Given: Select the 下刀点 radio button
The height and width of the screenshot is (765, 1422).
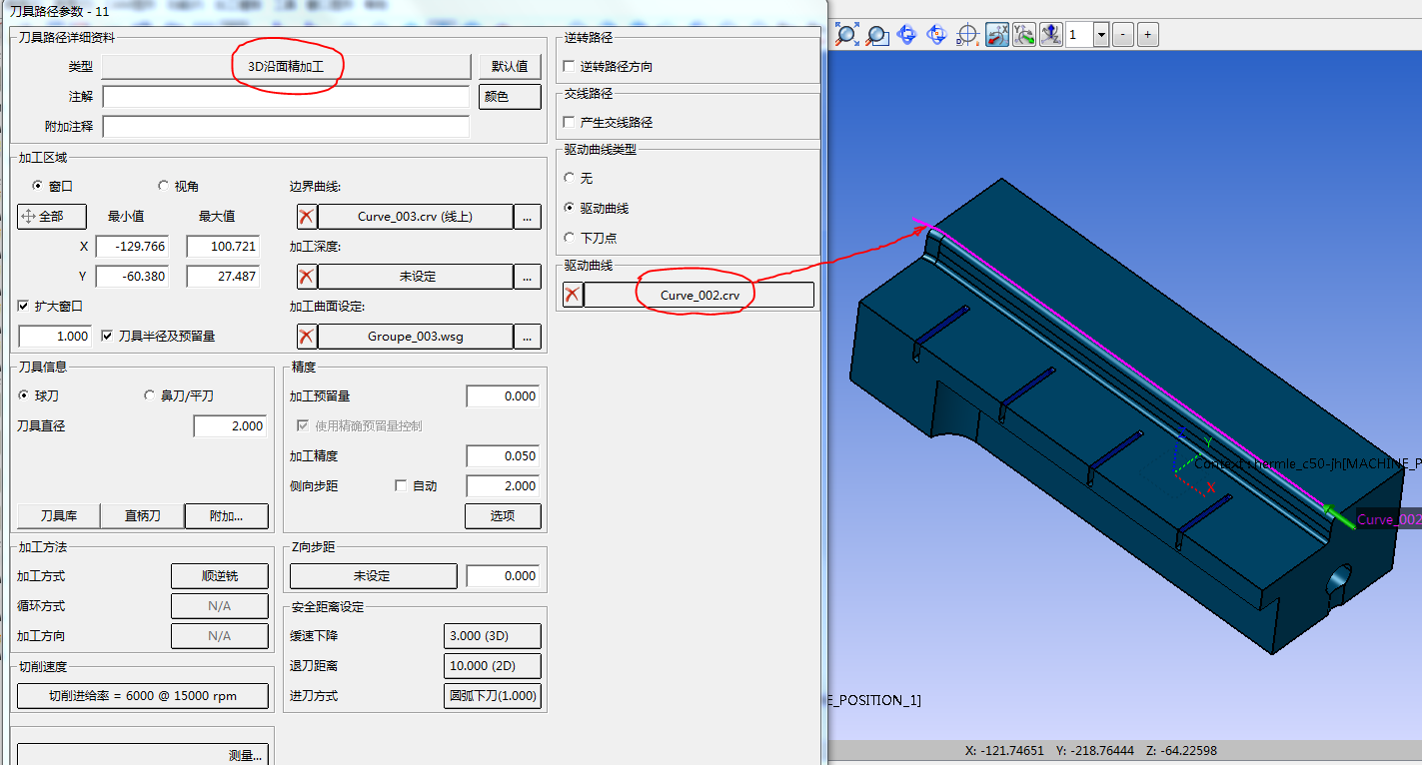Looking at the screenshot, I should click(x=569, y=238).
